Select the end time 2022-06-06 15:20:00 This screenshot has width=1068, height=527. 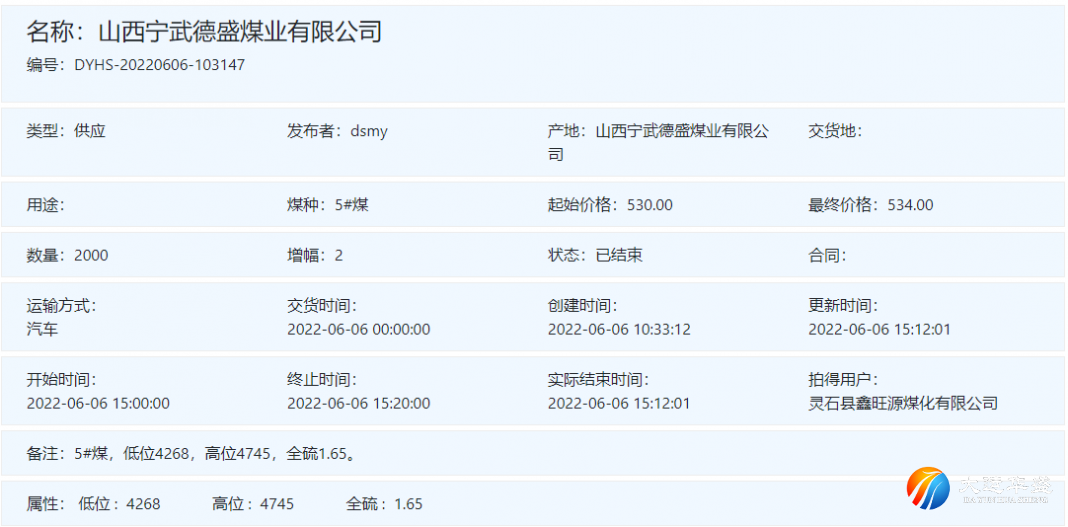358,404
